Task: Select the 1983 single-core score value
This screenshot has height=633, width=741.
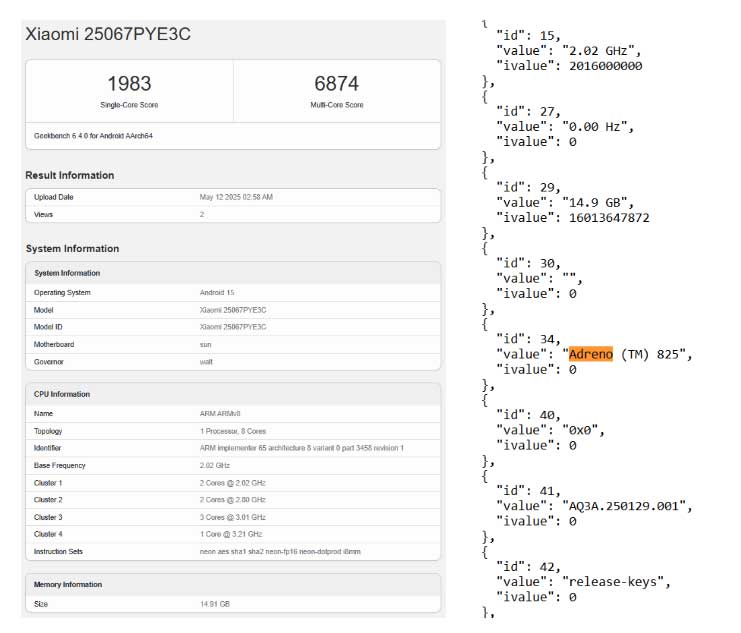Action: [129, 84]
